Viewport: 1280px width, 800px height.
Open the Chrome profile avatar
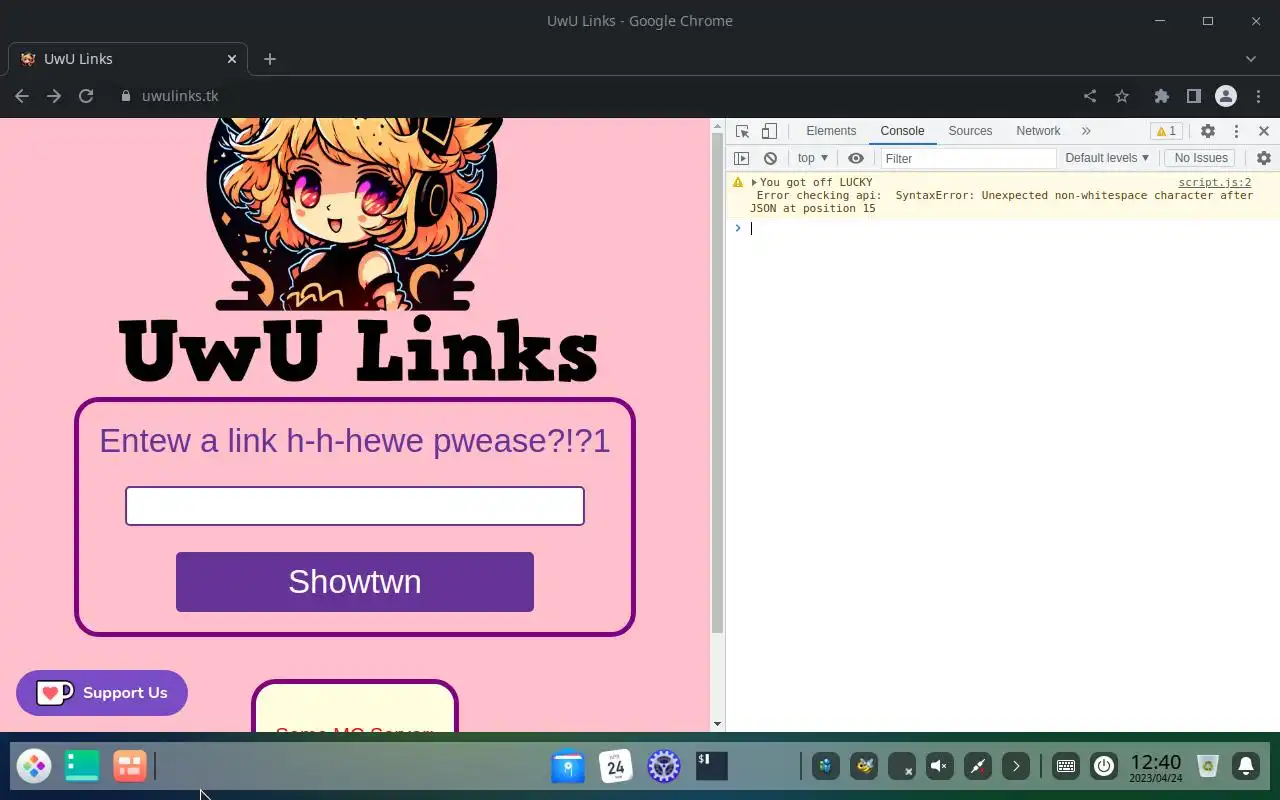coord(1226,96)
